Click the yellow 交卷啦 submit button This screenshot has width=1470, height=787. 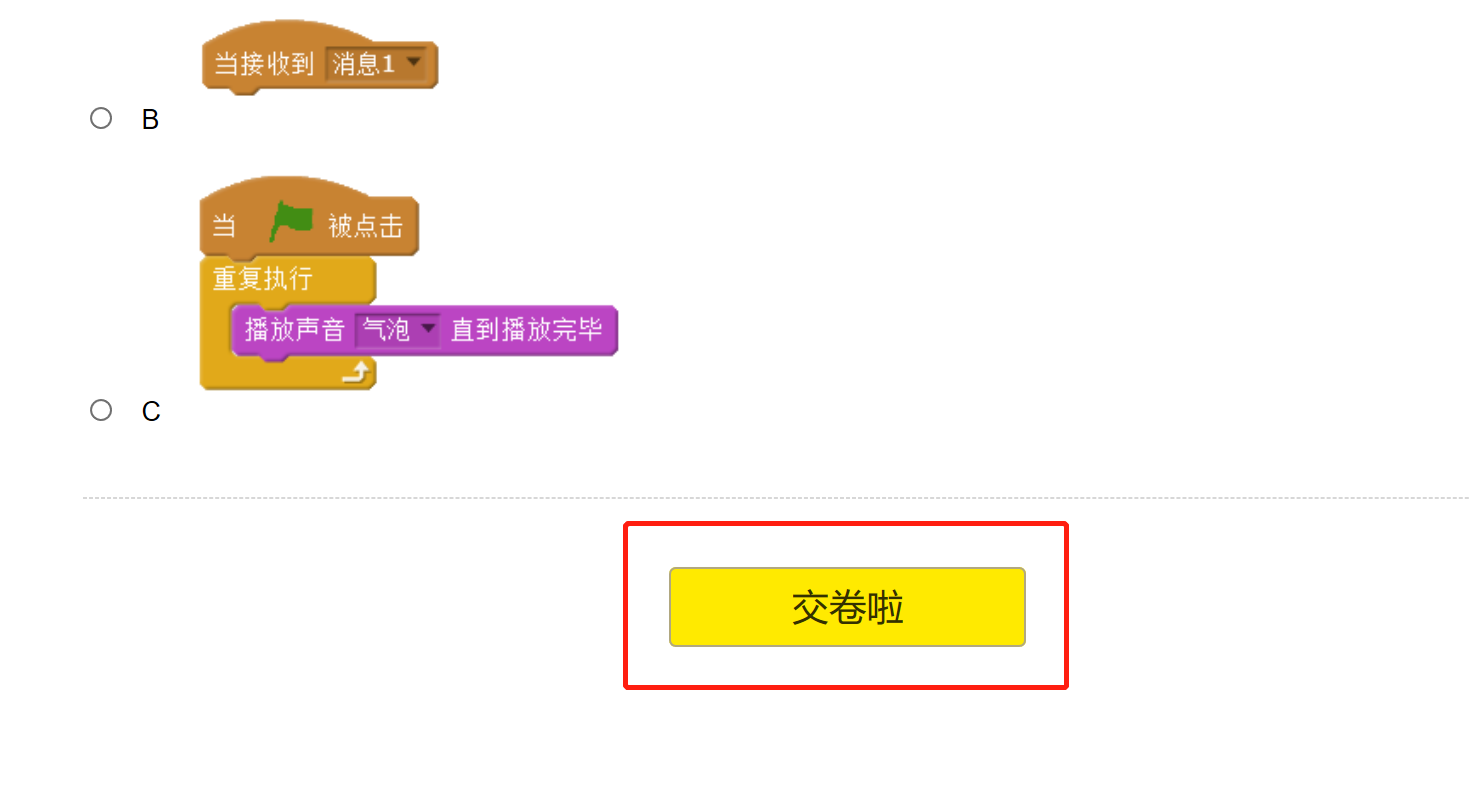pyautogui.click(x=847, y=607)
